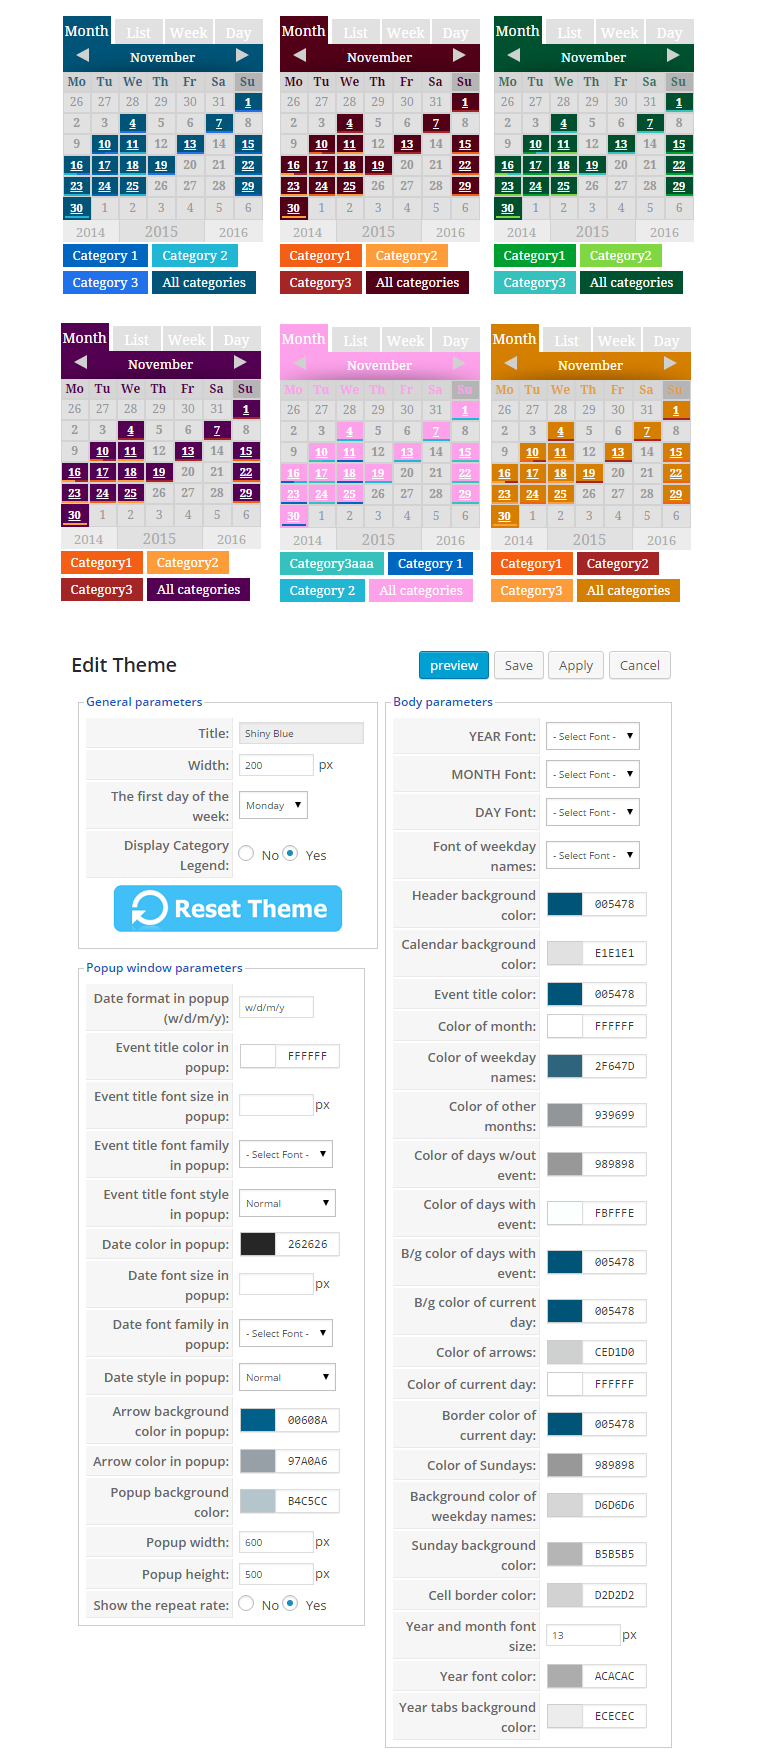The image size is (768, 1760).
Task: Click previous month arrow on maroon calendar
Action: click(300, 56)
